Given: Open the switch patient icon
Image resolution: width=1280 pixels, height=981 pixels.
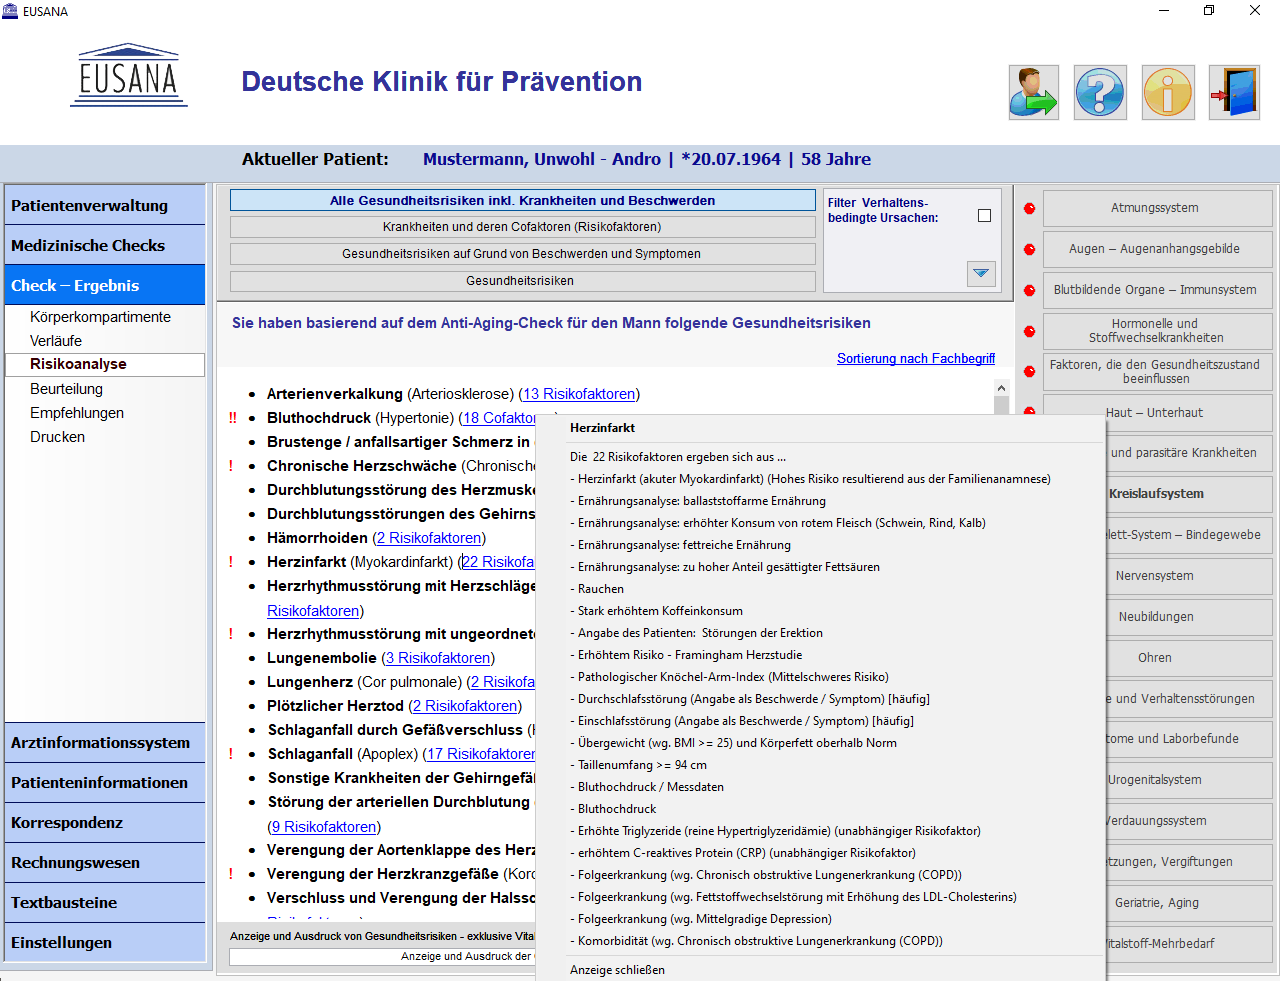Looking at the screenshot, I should click(x=1034, y=93).
